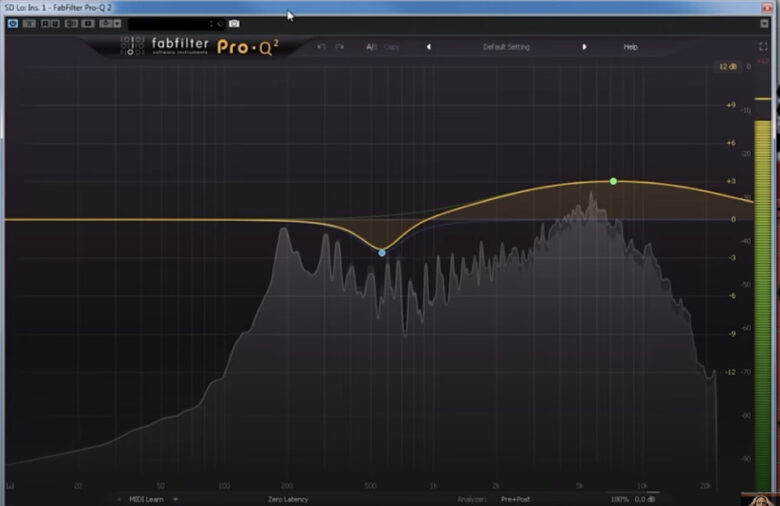Click the 0.0 dB output gain value
The width and height of the screenshot is (780, 506).
[645, 499]
